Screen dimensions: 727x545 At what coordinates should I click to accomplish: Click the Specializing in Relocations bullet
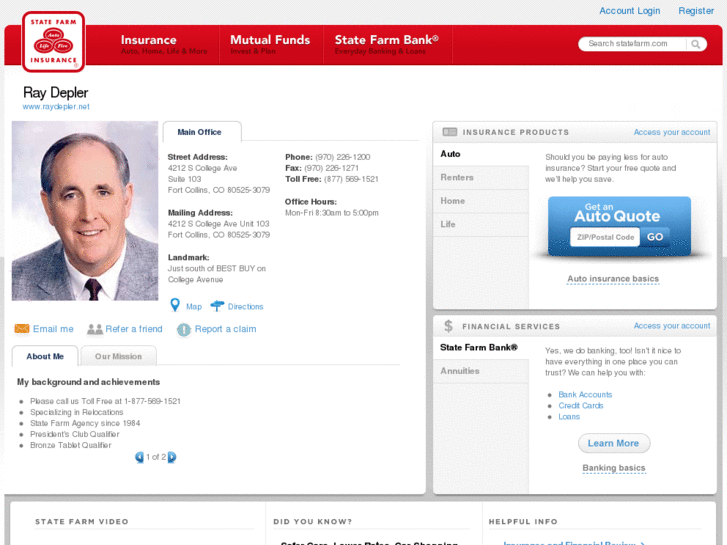coord(77,412)
